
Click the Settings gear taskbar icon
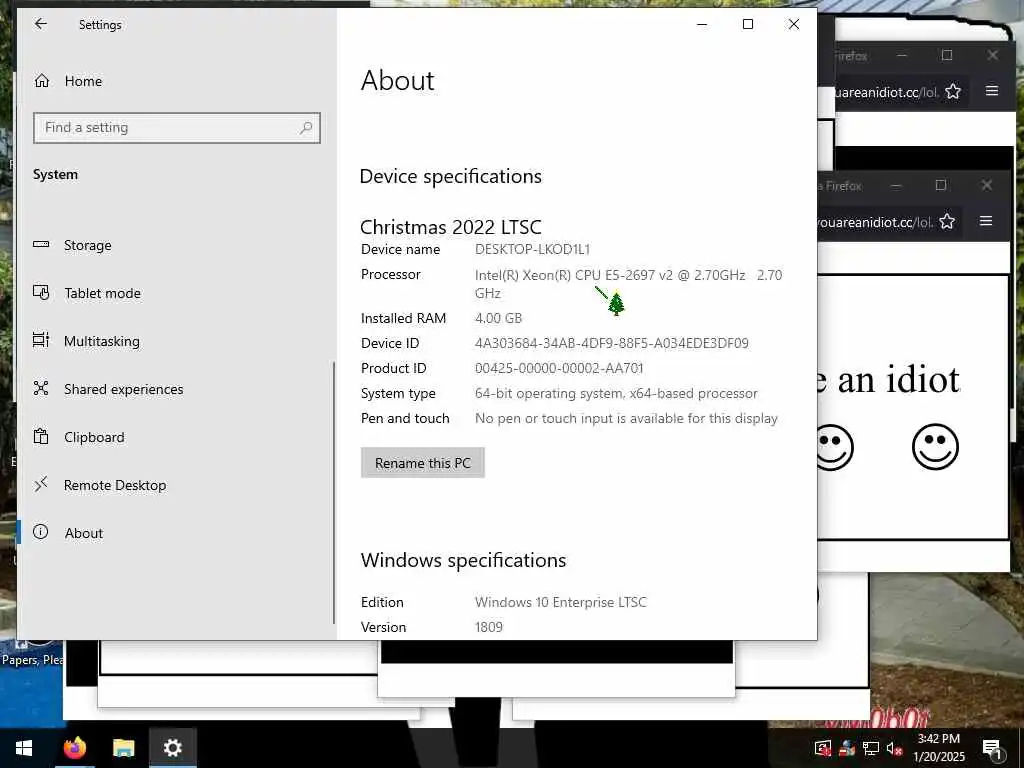tap(172, 748)
